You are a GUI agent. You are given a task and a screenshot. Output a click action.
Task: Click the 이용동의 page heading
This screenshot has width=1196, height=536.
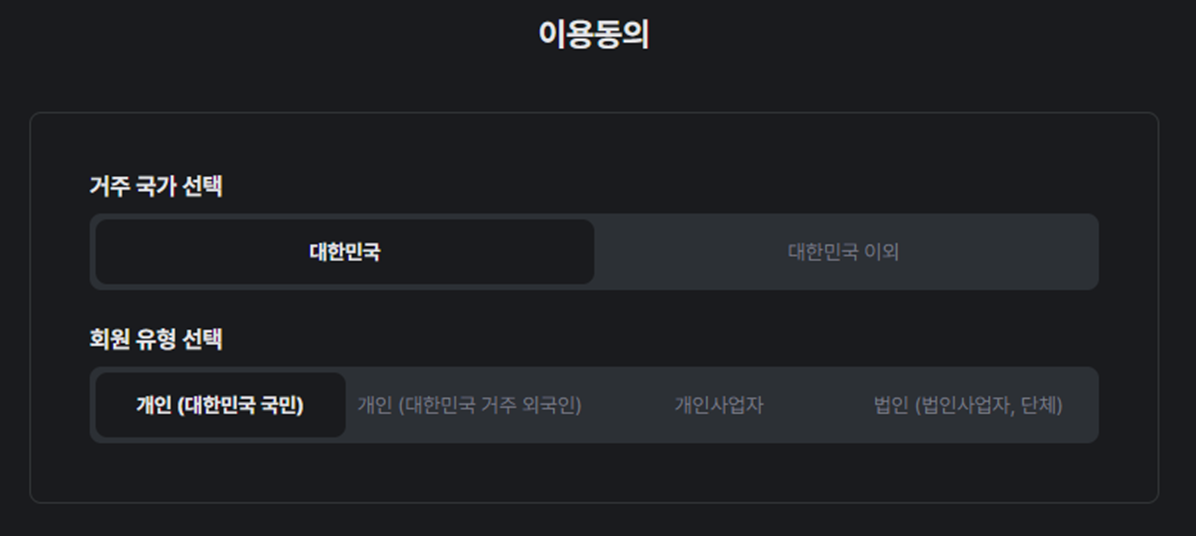[594, 35]
